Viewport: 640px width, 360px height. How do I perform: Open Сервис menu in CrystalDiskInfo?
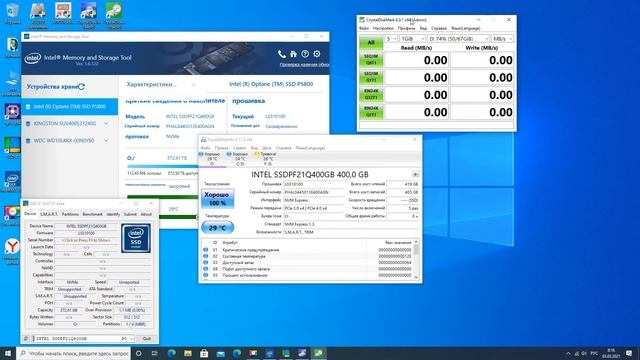[x=240, y=148]
